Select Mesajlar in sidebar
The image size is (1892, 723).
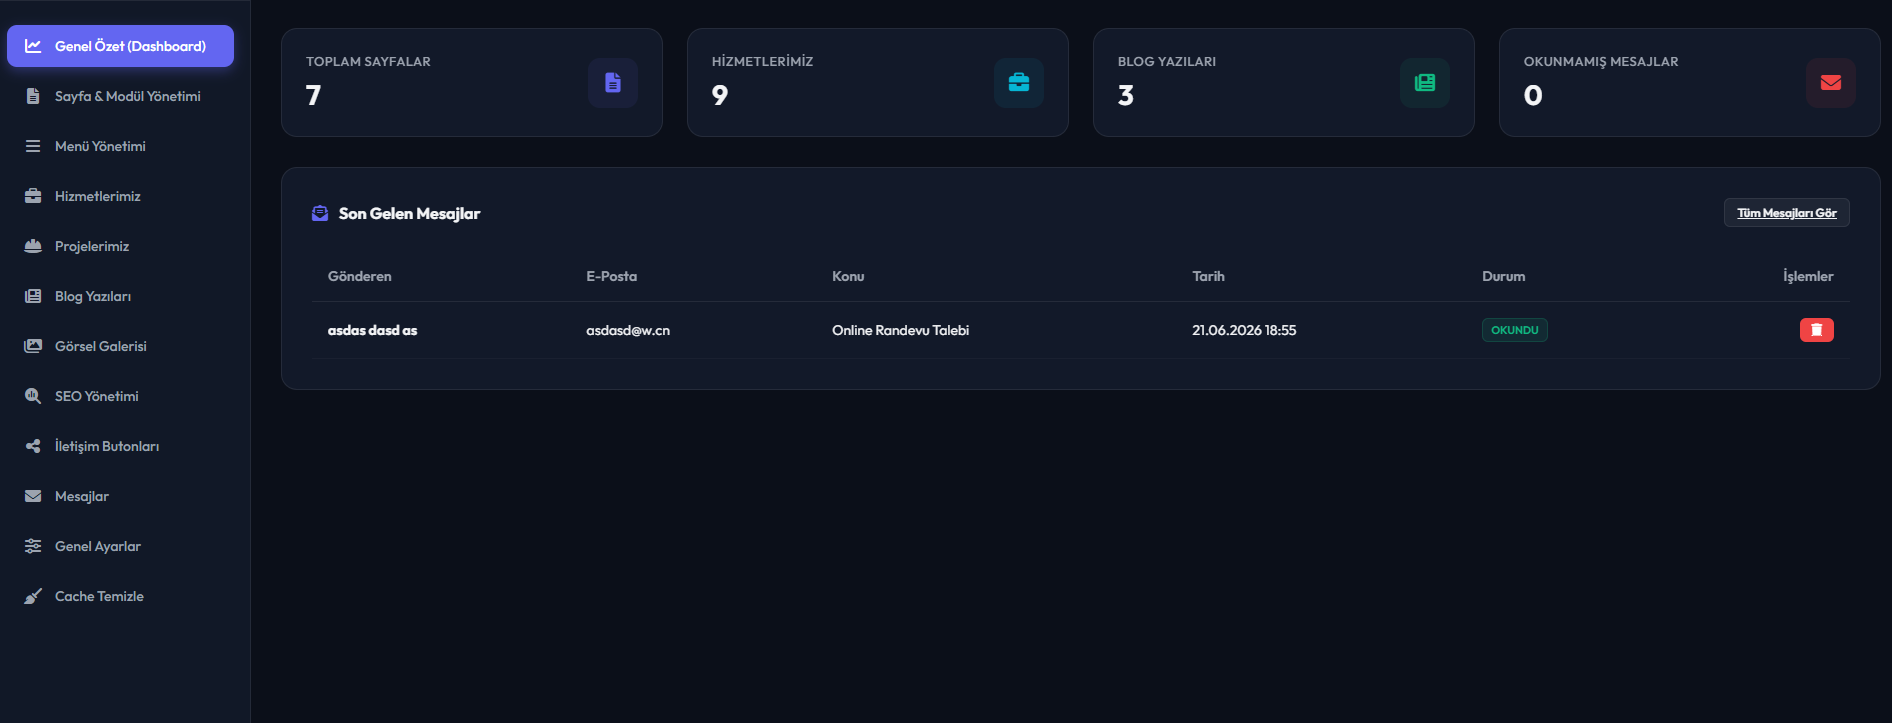point(120,496)
